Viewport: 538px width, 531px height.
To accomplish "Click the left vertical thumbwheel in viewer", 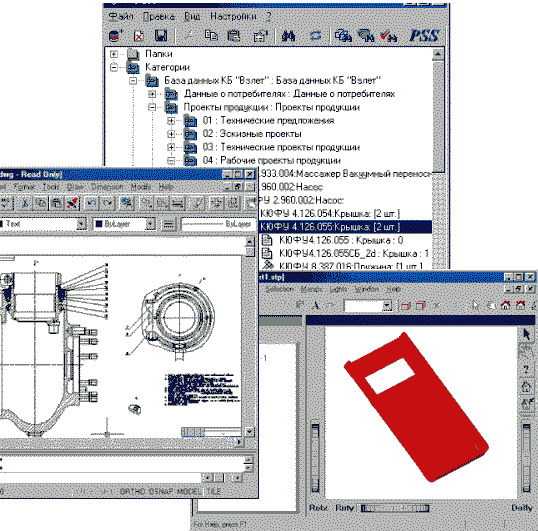I will 315,458.
